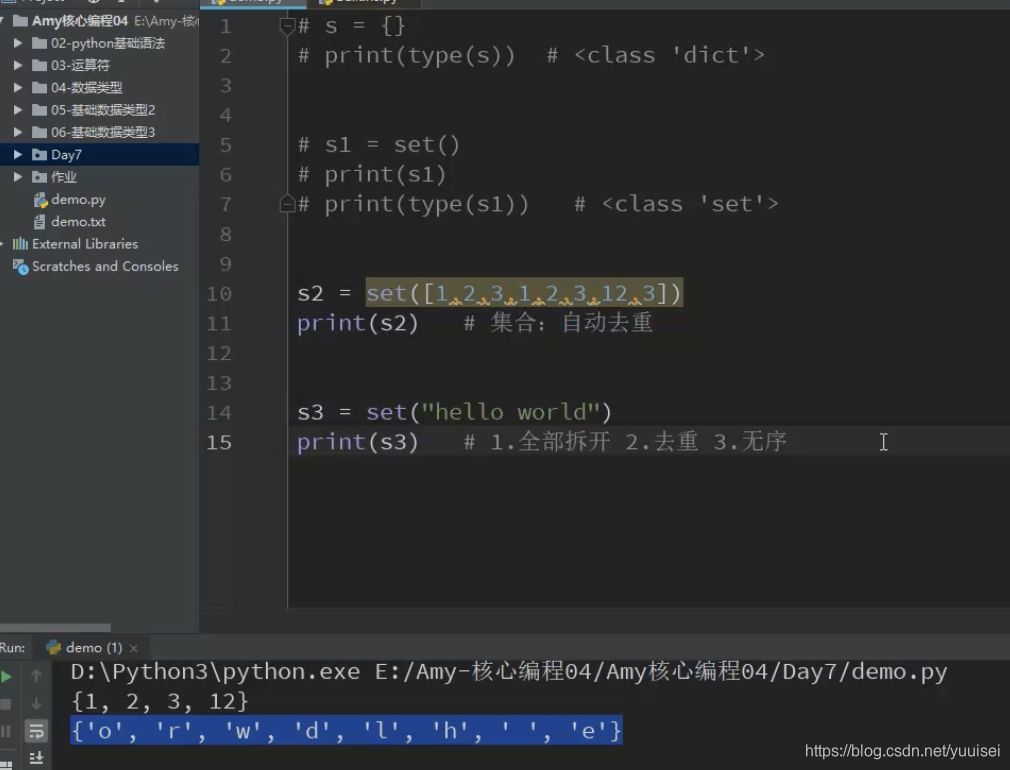Expand the 02-python基础语法 folder arrow
Image resolution: width=1010 pixels, height=770 pixels.
tap(18, 43)
